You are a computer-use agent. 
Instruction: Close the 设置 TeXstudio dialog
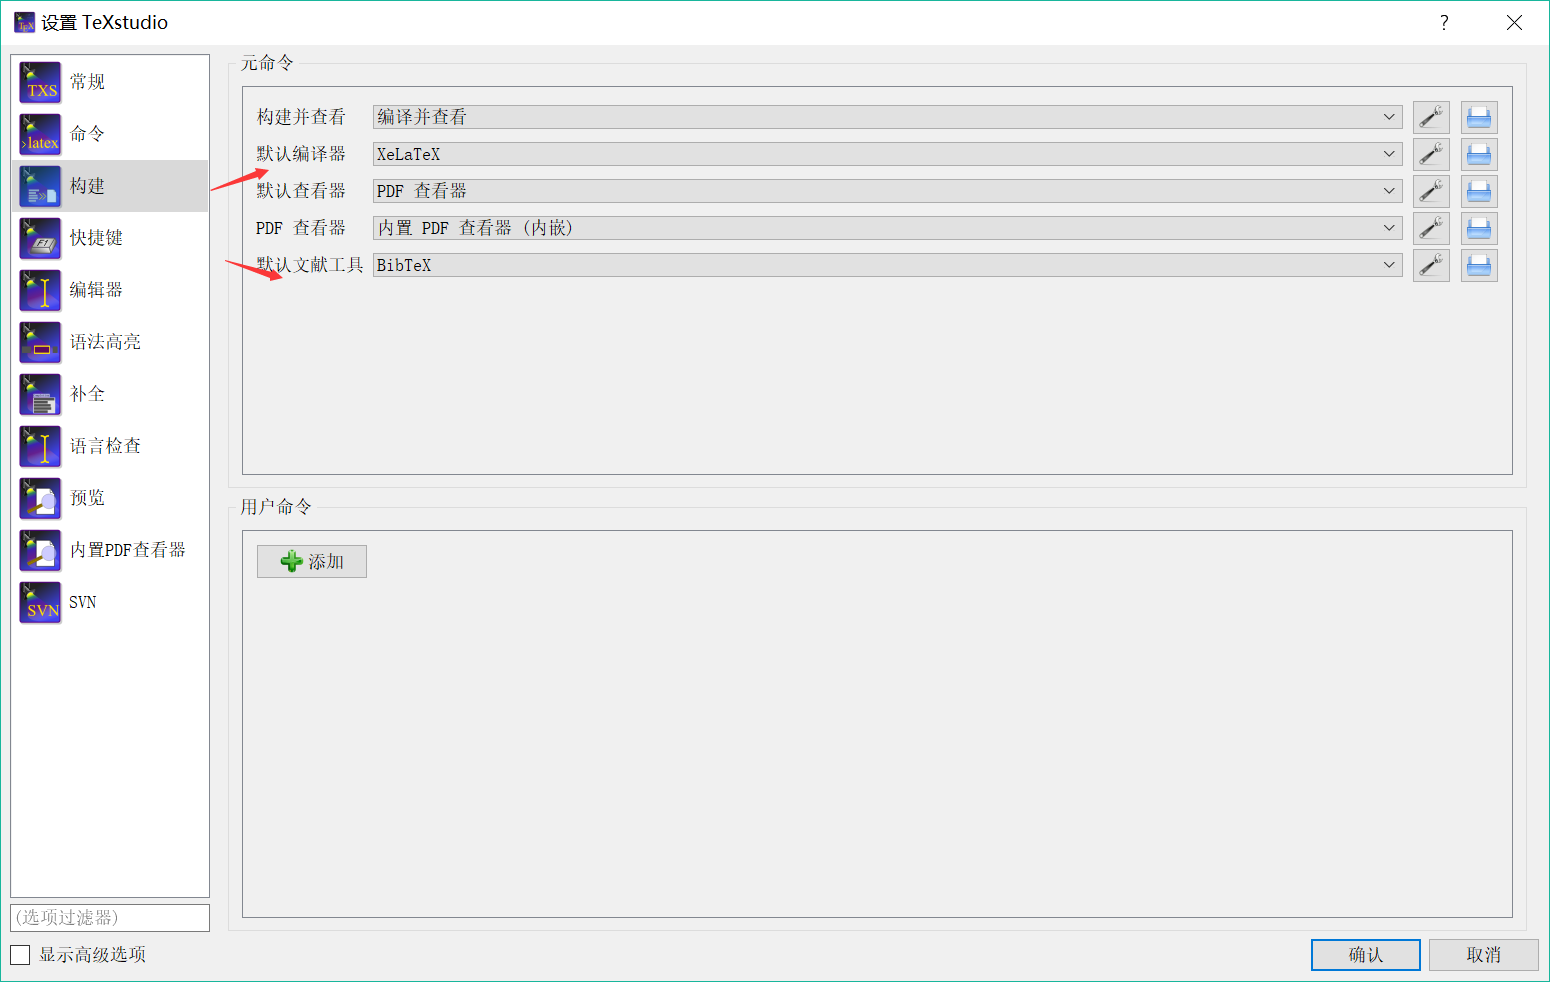(x=1514, y=23)
